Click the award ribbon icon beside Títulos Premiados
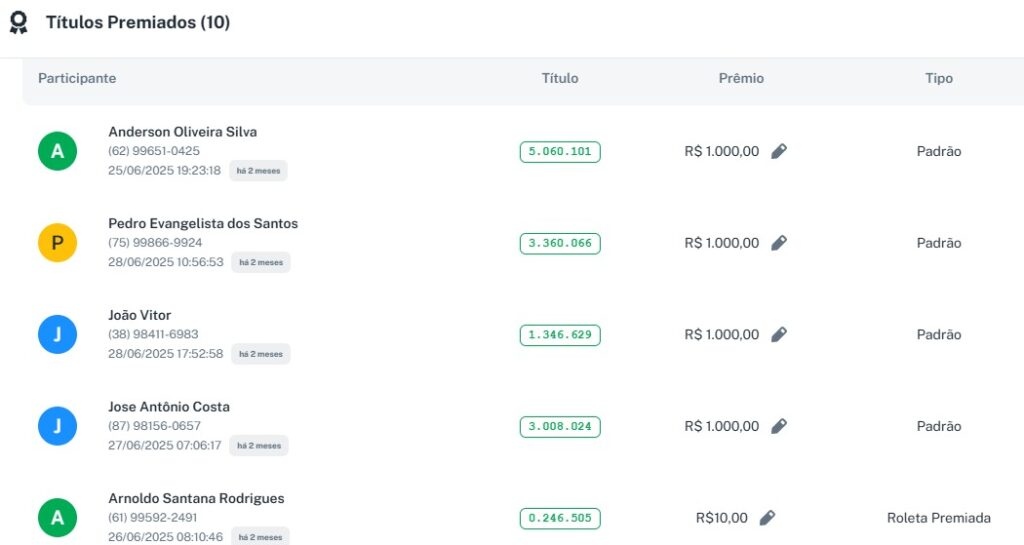1024x545 pixels. click(18, 22)
